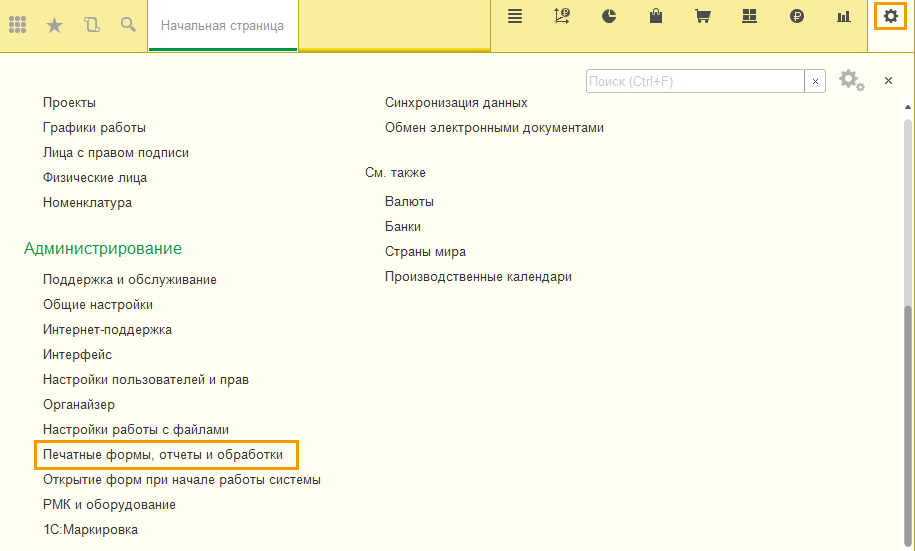Open Открытие форм при начале работы системы
915x551 pixels.
point(181,480)
